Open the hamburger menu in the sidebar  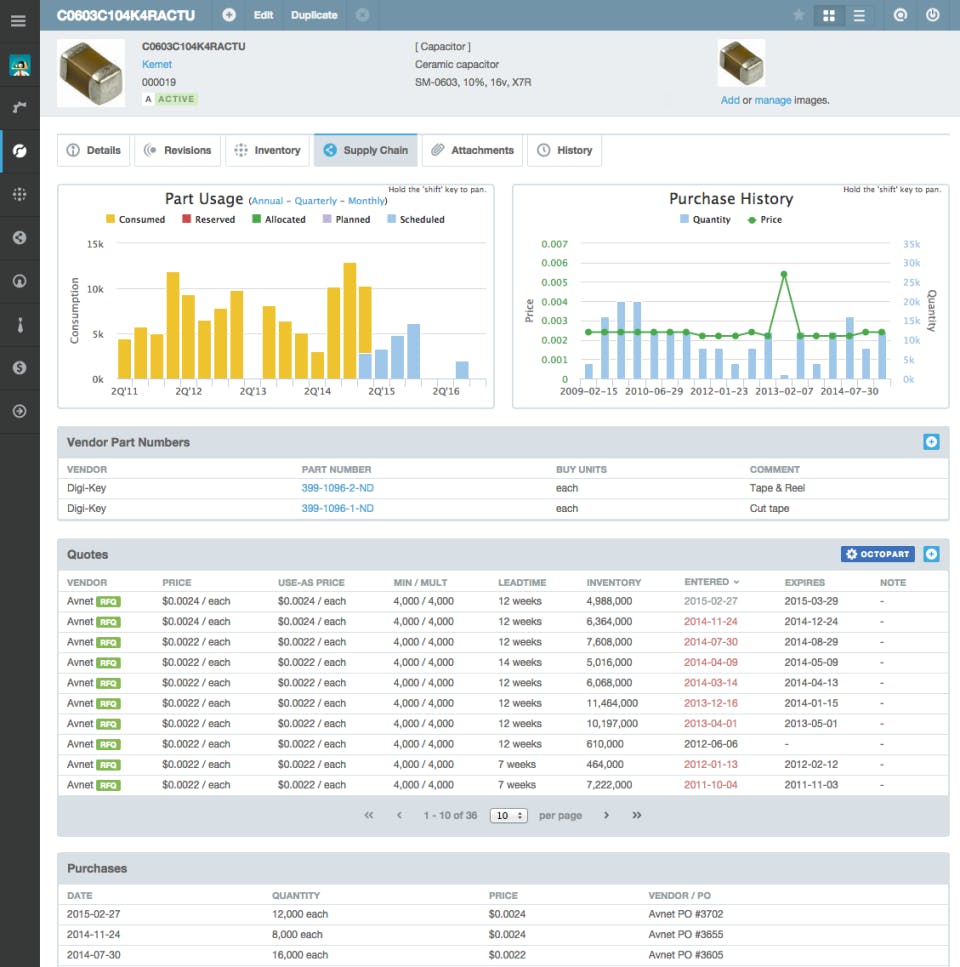pos(18,20)
